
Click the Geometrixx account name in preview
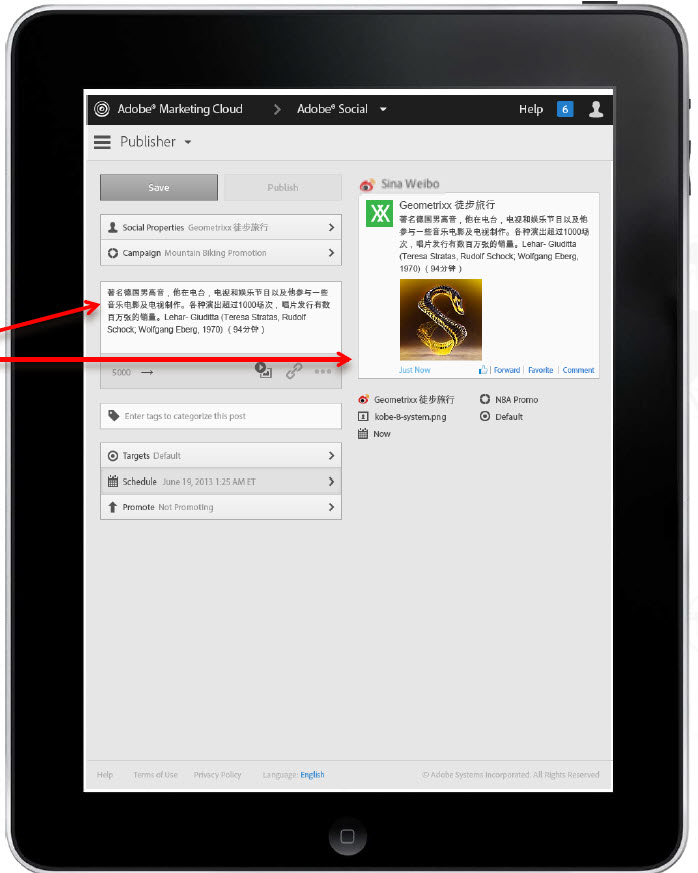click(447, 205)
